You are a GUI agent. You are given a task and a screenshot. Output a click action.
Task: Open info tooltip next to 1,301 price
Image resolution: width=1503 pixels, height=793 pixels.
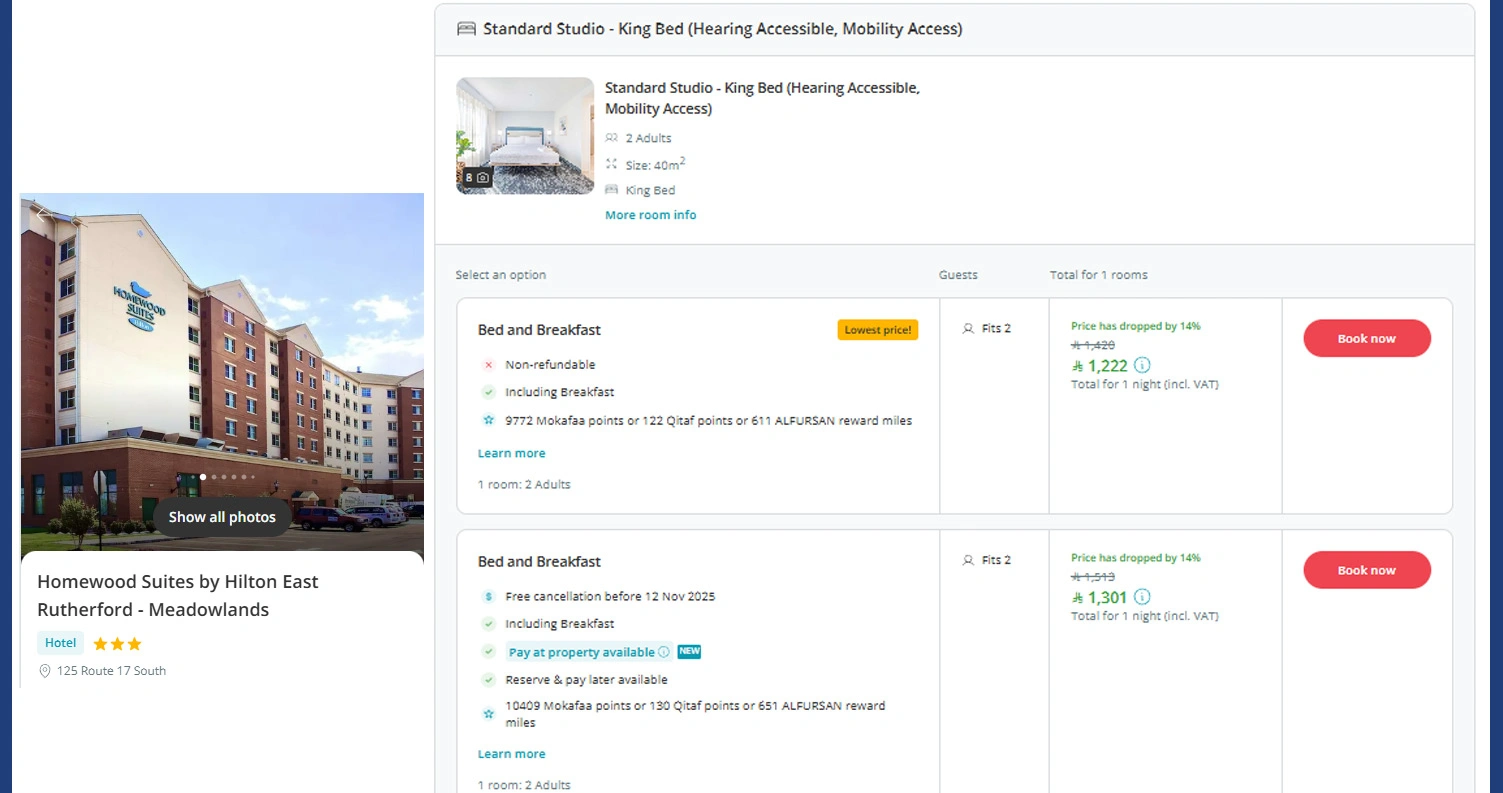[x=1140, y=597]
